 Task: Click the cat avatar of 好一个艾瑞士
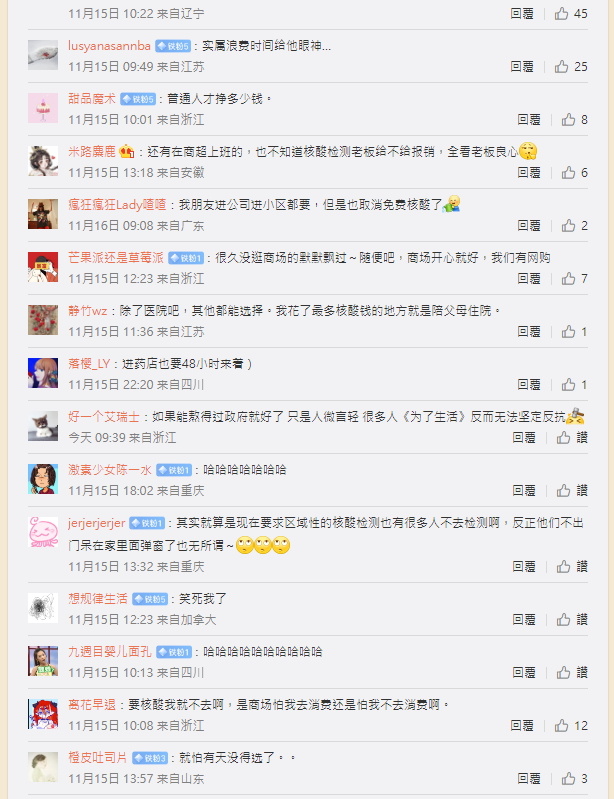click(43, 426)
